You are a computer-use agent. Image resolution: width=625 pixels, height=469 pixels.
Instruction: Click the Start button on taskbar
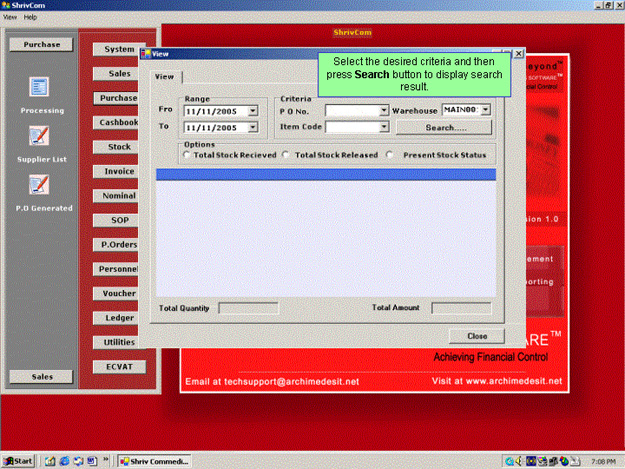coord(19,461)
